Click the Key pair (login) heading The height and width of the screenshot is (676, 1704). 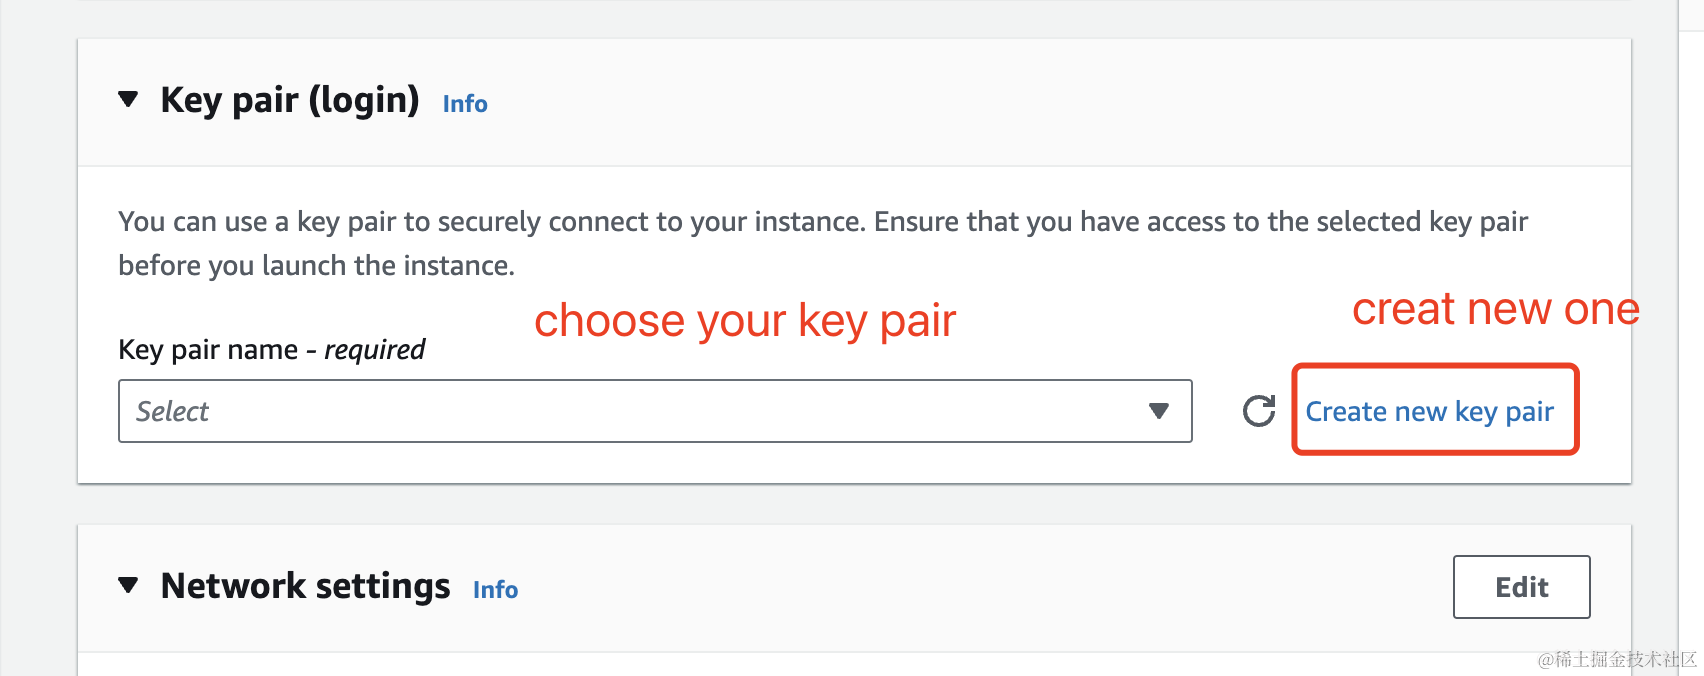coord(290,100)
